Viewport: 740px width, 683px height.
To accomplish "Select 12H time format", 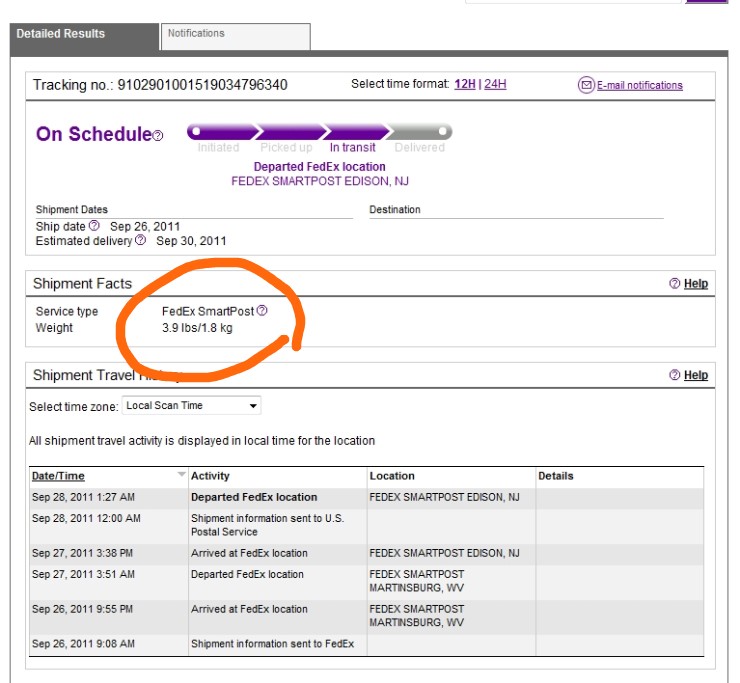I will click(x=465, y=84).
